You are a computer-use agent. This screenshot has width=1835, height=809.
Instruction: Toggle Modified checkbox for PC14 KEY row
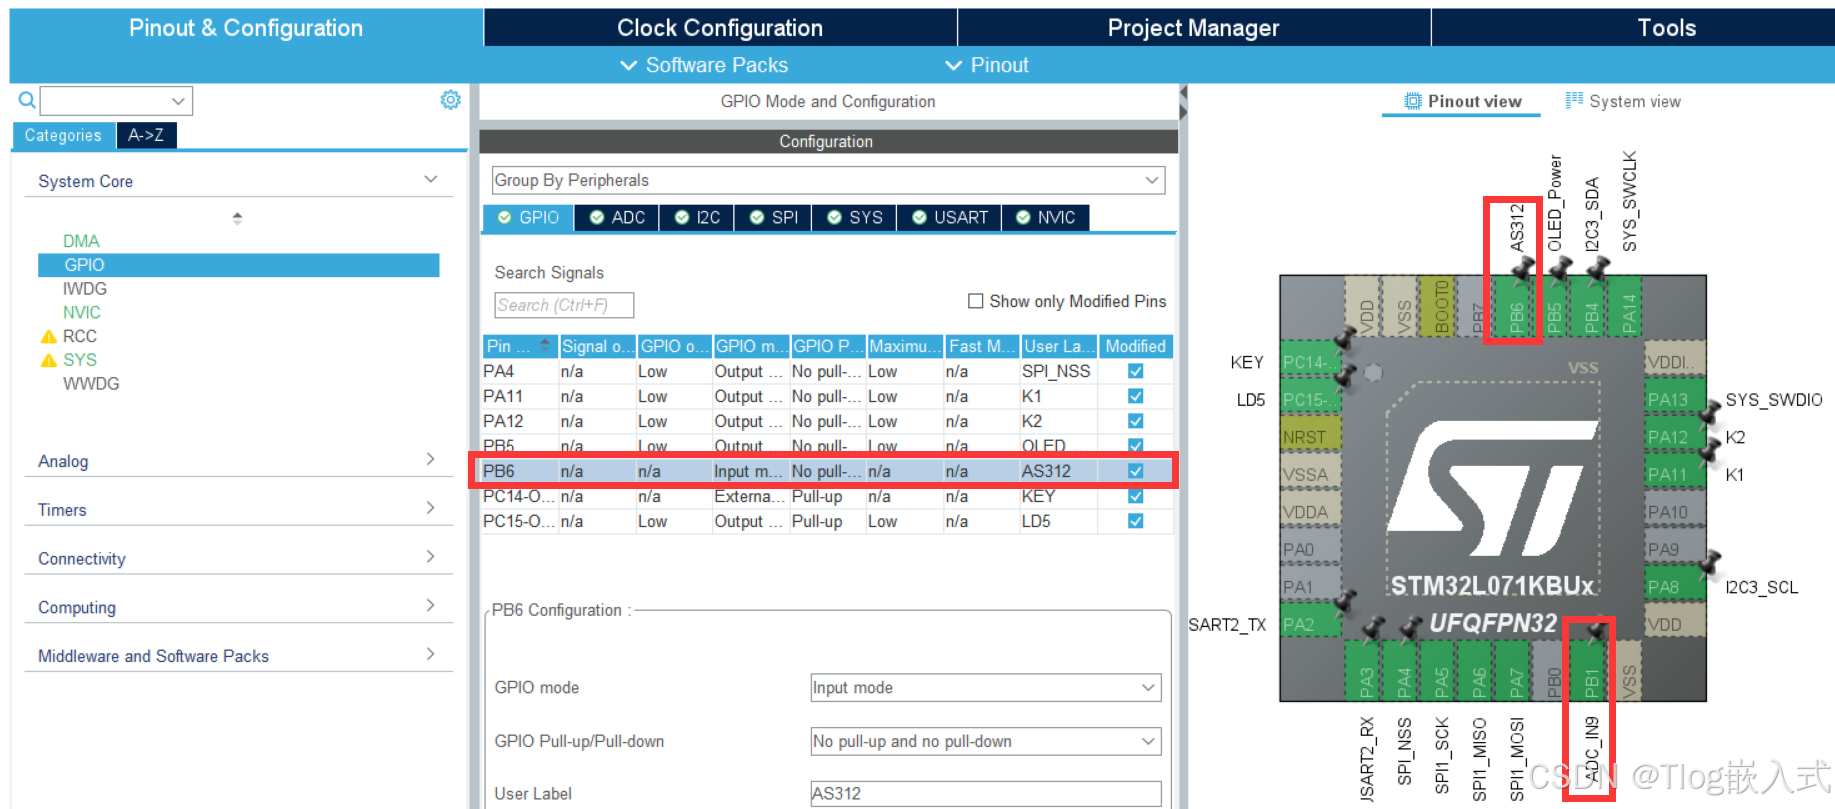[1135, 496]
